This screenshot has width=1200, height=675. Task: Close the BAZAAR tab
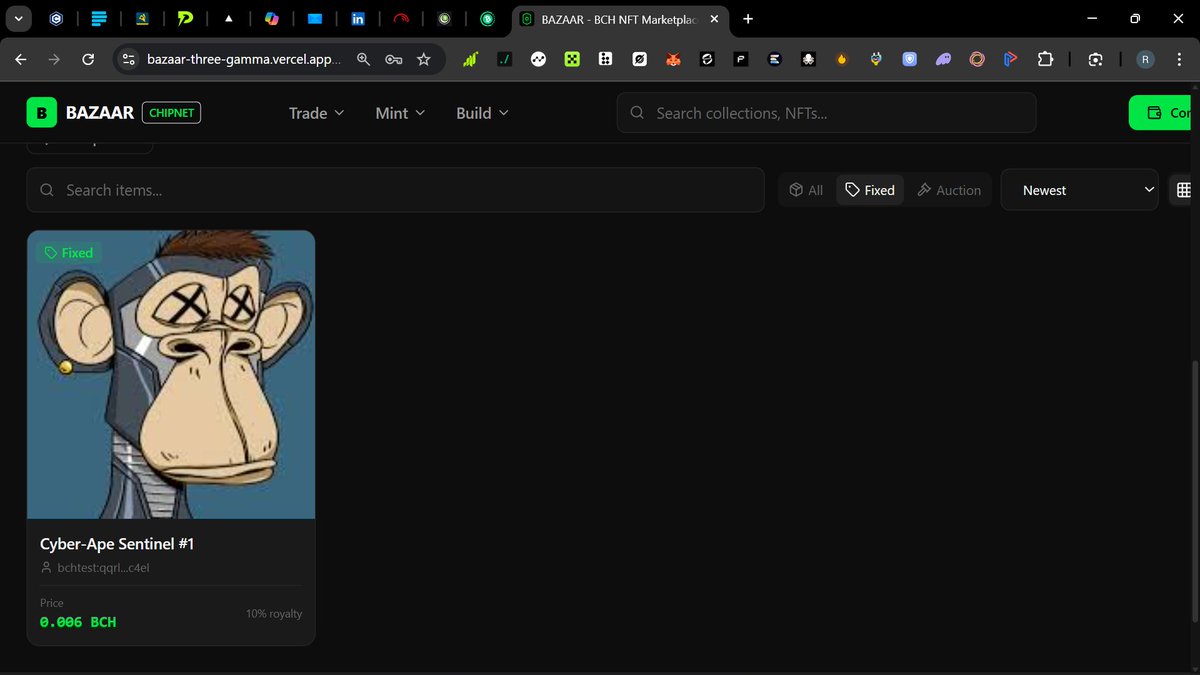coord(714,19)
